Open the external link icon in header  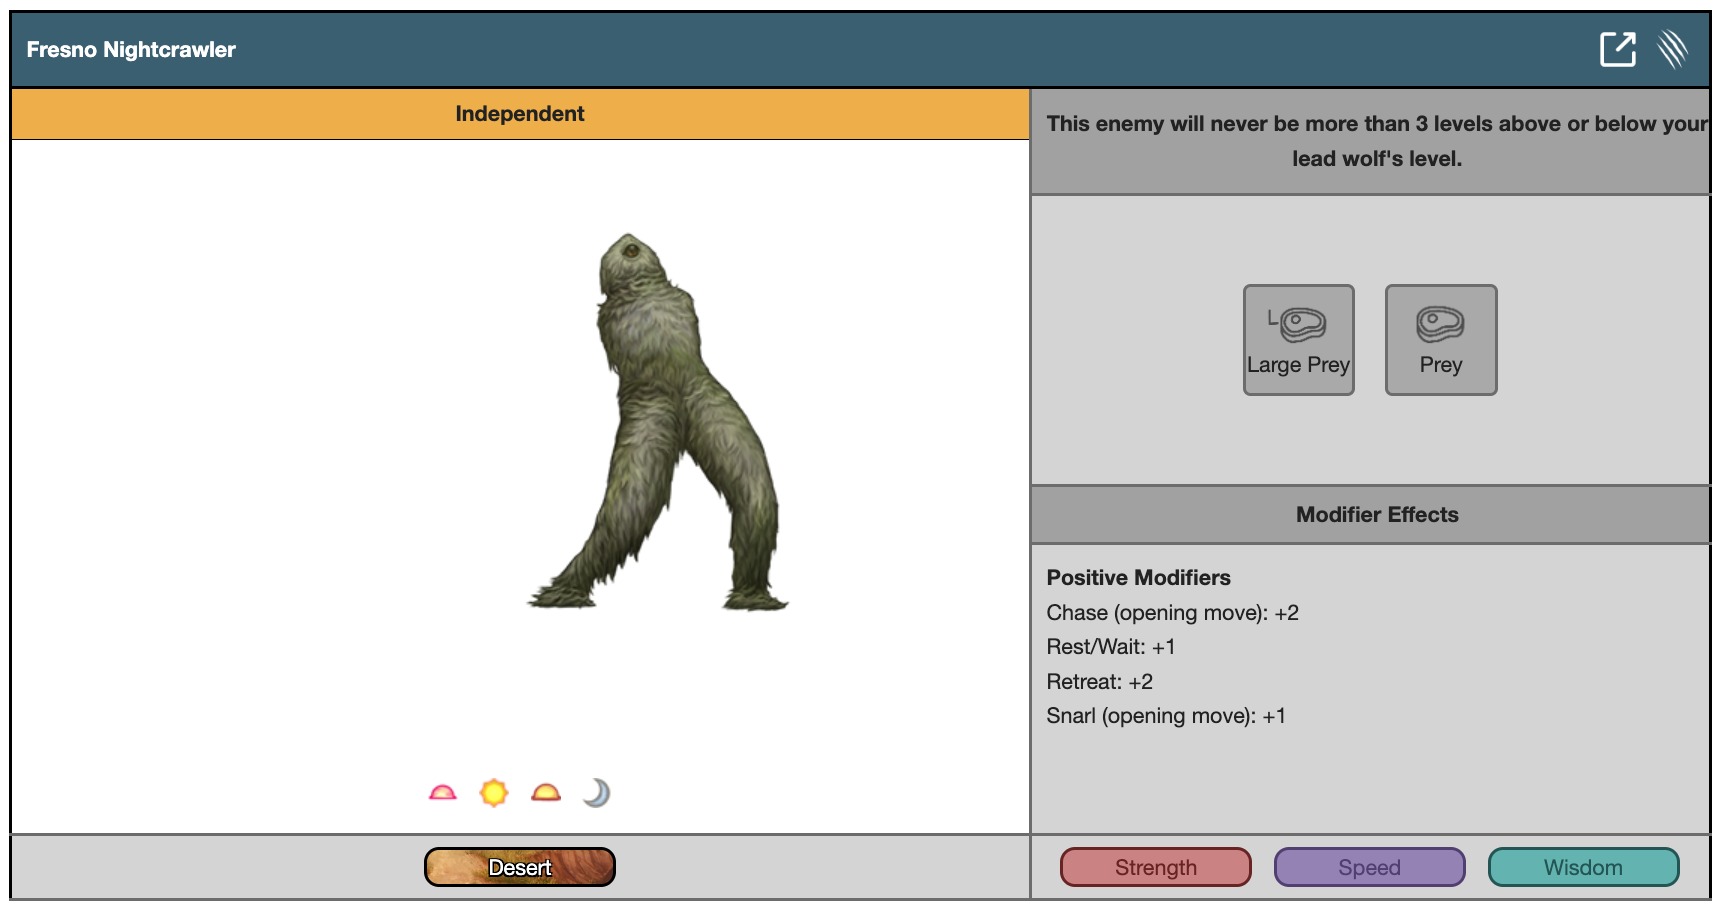[1617, 49]
